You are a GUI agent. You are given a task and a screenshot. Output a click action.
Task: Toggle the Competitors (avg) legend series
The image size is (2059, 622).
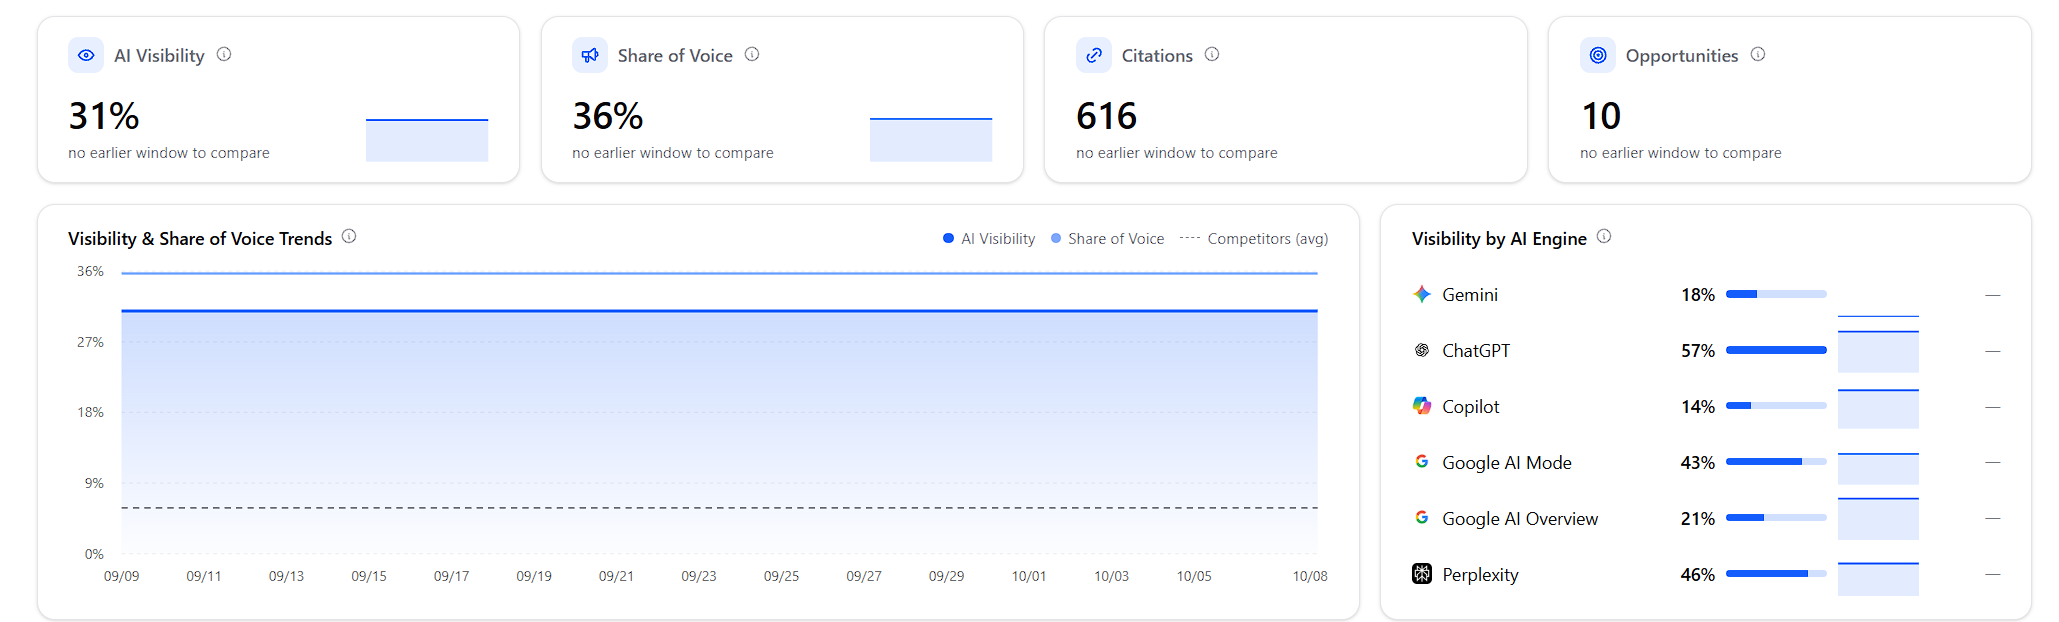pyautogui.click(x=1254, y=239)
